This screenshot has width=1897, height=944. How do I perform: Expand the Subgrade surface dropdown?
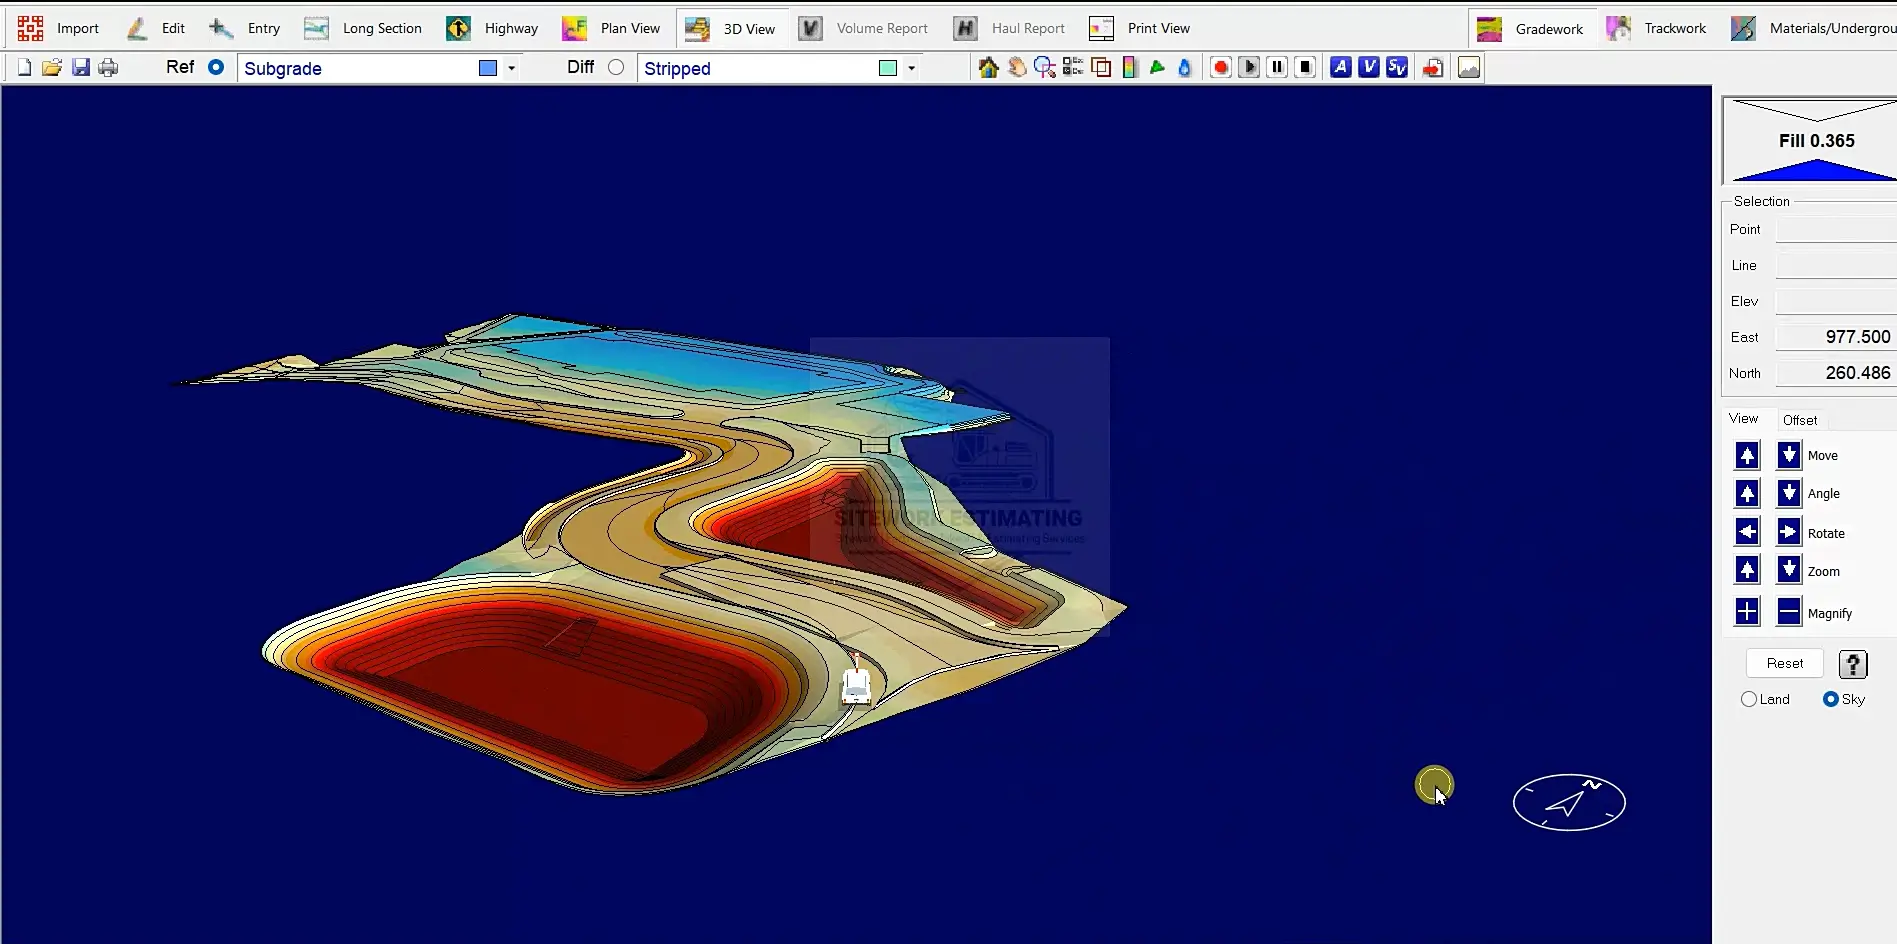[511, 68]
